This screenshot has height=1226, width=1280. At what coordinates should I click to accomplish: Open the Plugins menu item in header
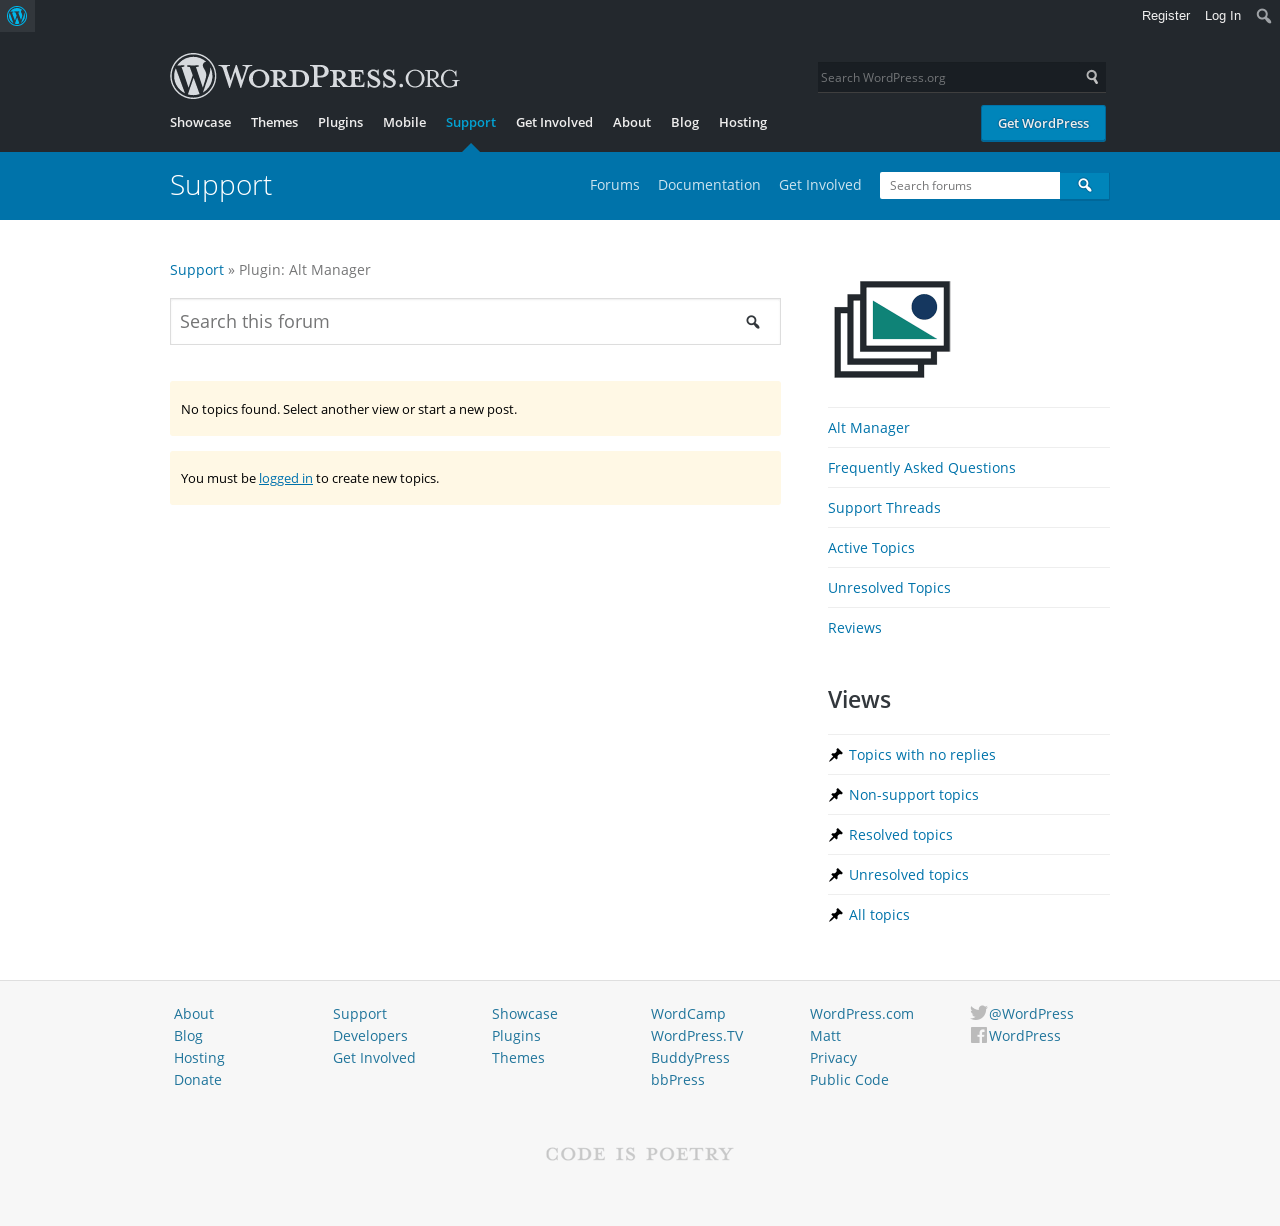(340, 122)
